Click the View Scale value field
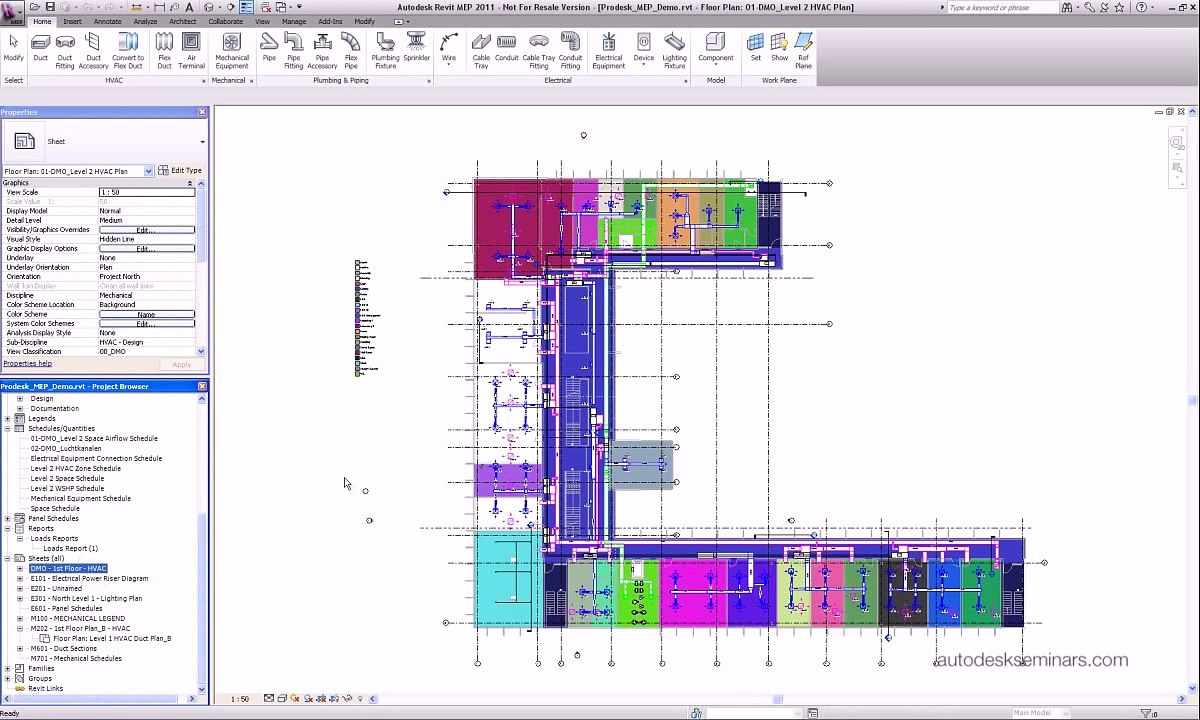 tap(147, 192)
